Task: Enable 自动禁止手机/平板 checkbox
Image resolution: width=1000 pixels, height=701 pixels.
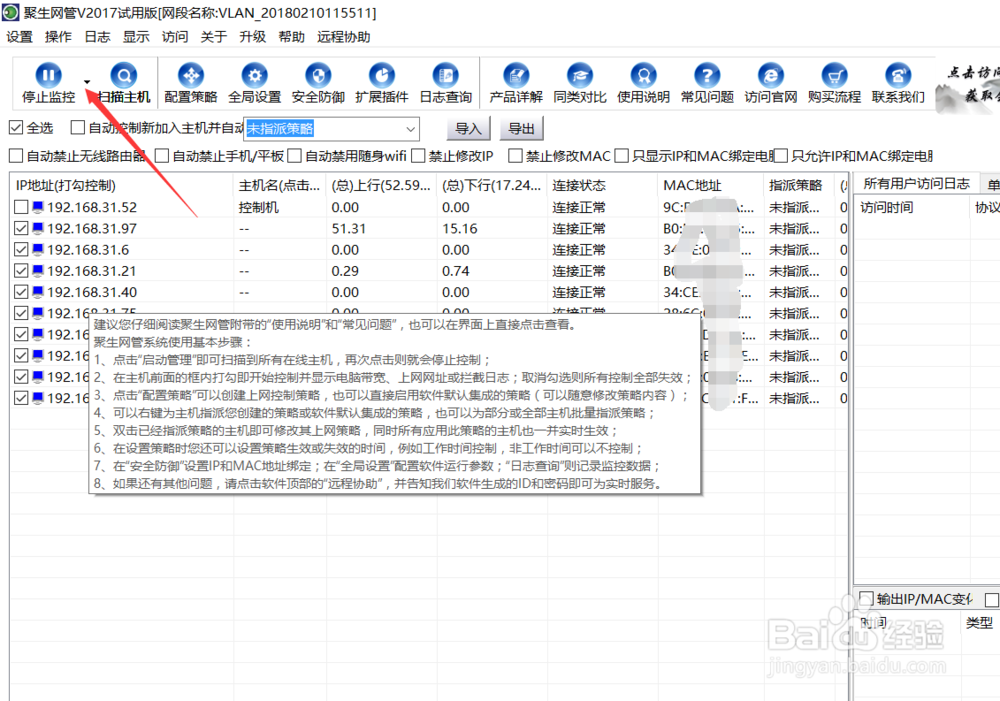Action: (x=162, y=156)
